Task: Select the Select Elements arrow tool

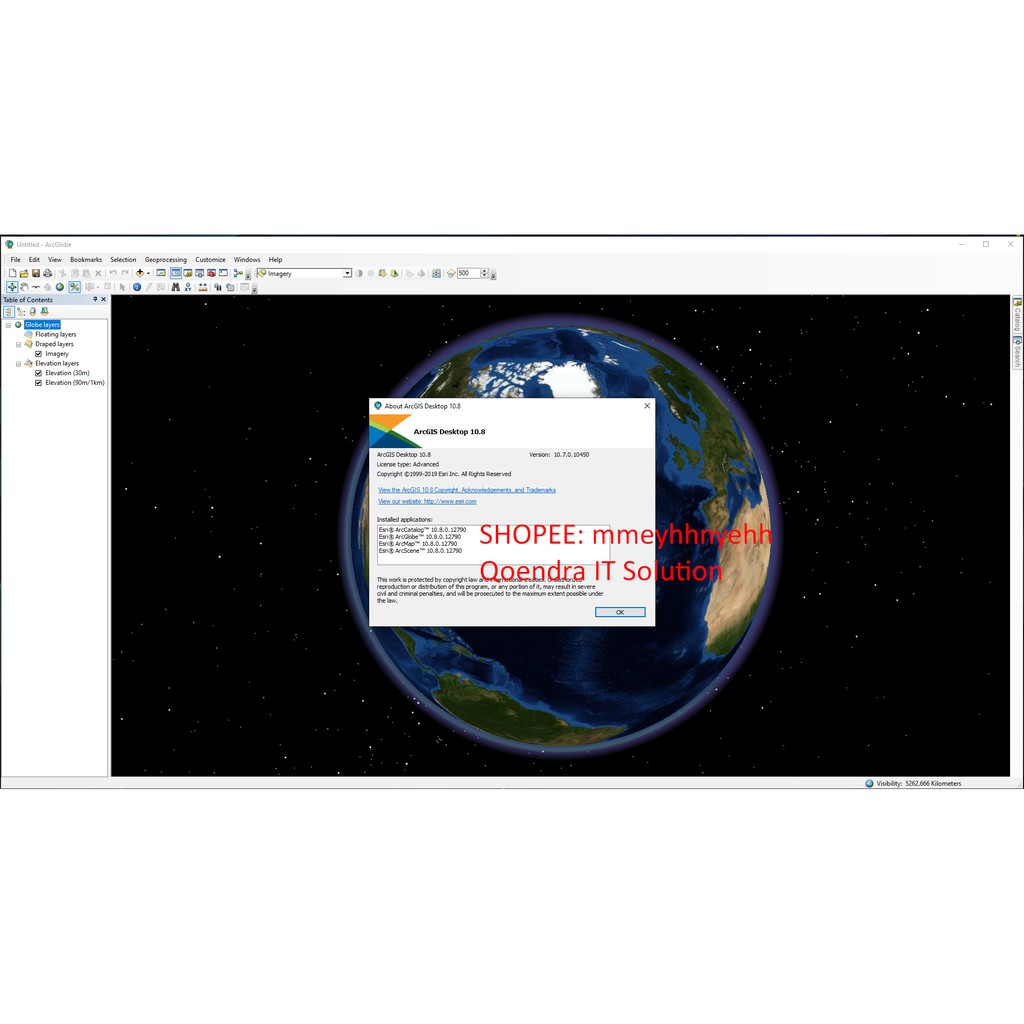Action: 122,287
